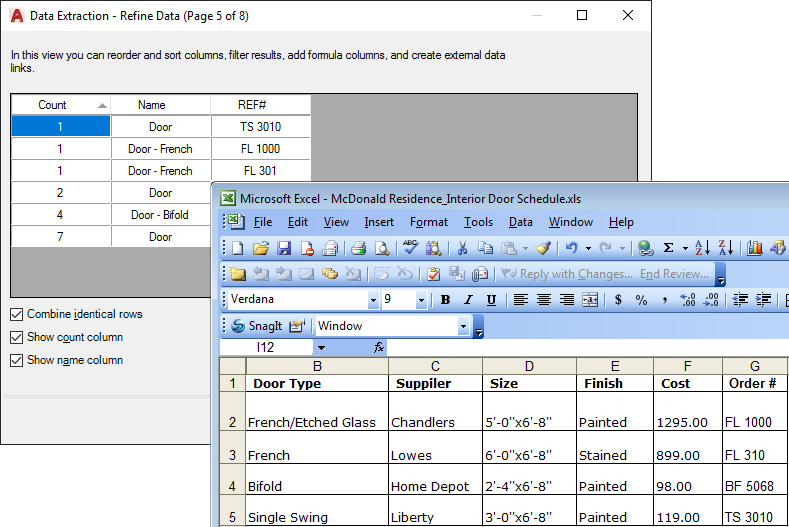Align cell text to the right
This screenshot has height=527, width=789.
click(567, 300)
